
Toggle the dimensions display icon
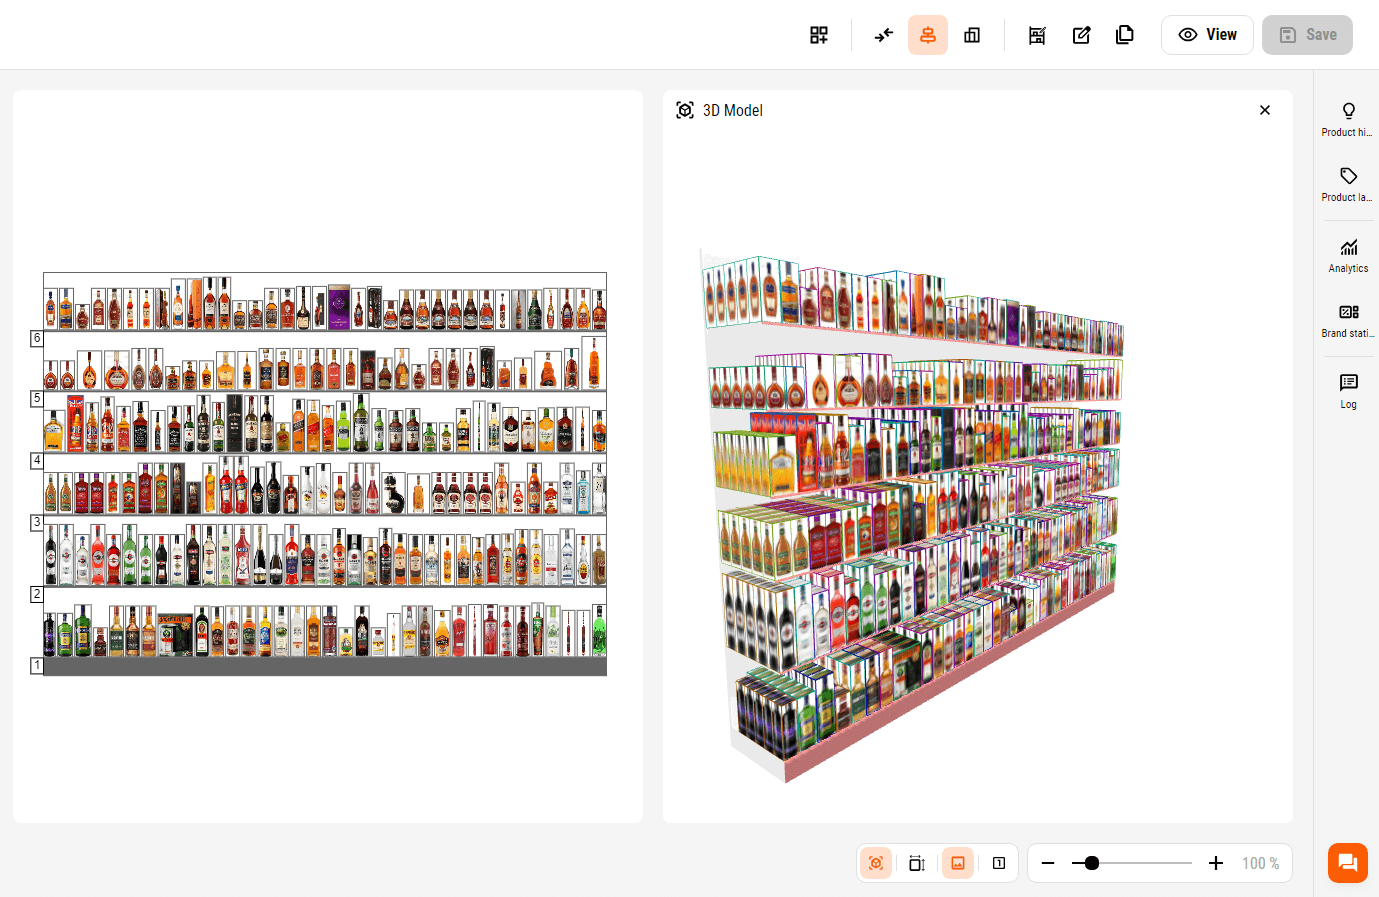(x=917, y=863)
